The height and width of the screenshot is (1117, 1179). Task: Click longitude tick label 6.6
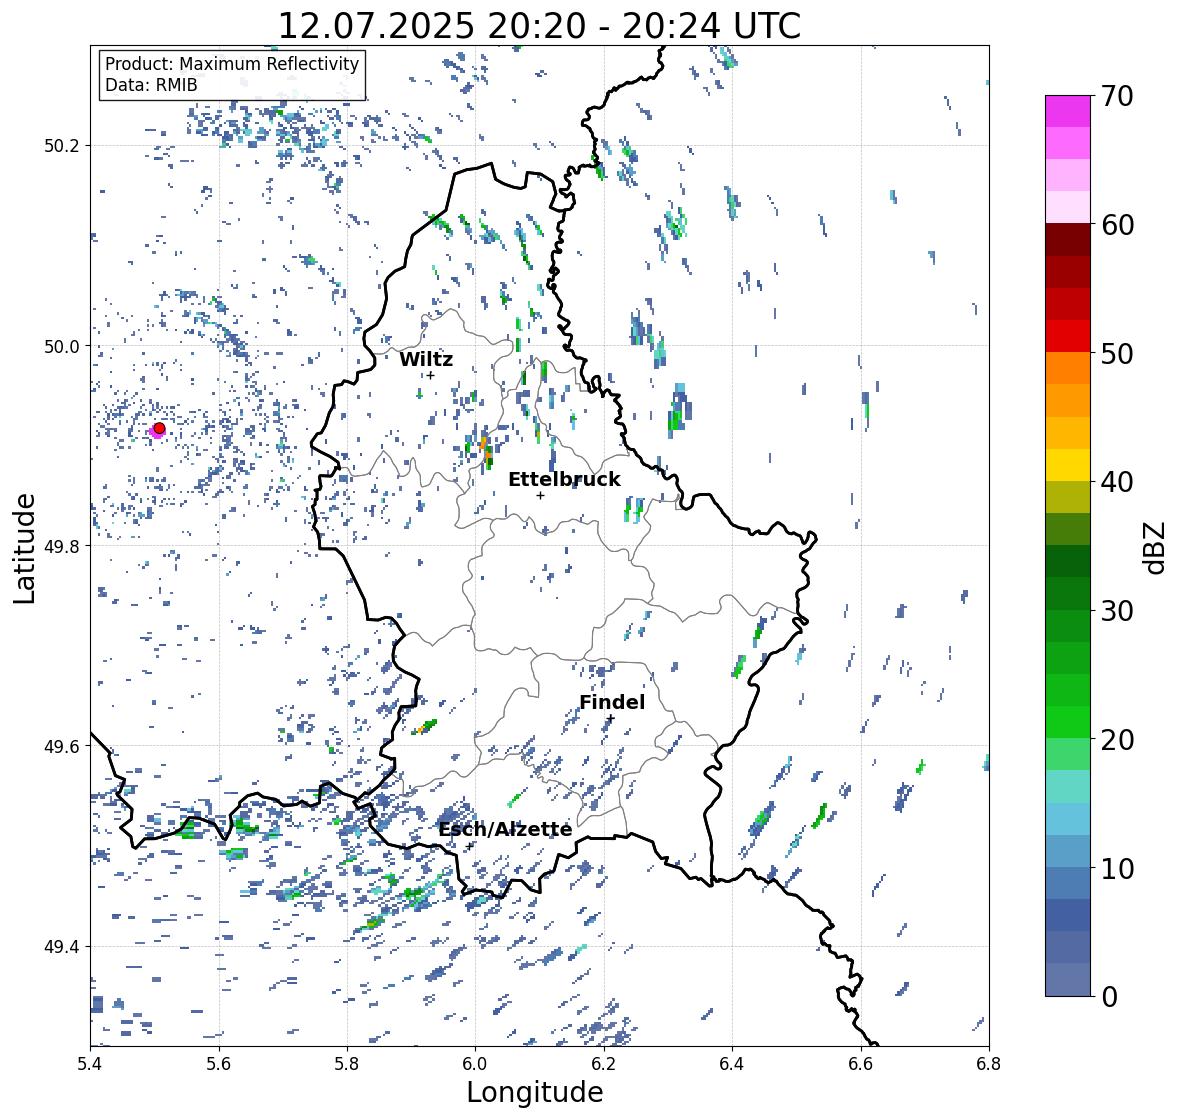pyautogui.click(x=861, y=1064)
